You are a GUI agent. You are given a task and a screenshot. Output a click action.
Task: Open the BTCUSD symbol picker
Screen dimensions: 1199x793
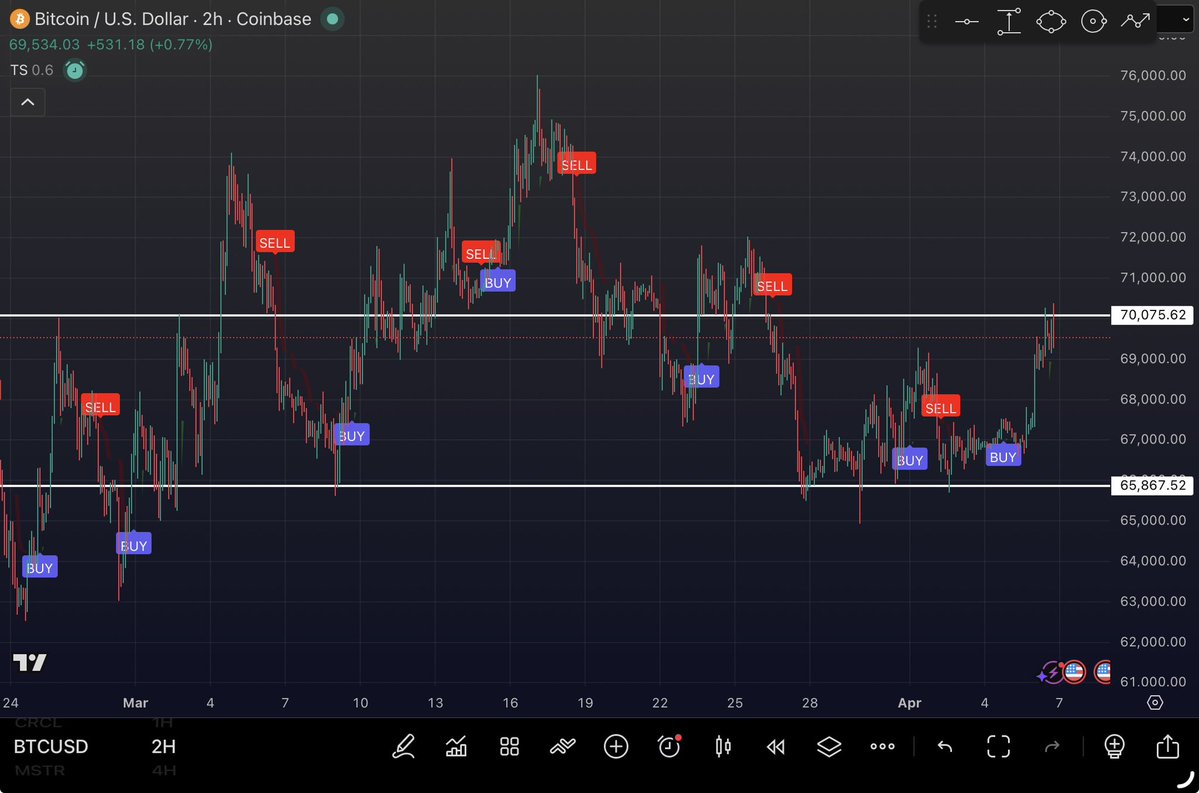(x=51, y=747)
